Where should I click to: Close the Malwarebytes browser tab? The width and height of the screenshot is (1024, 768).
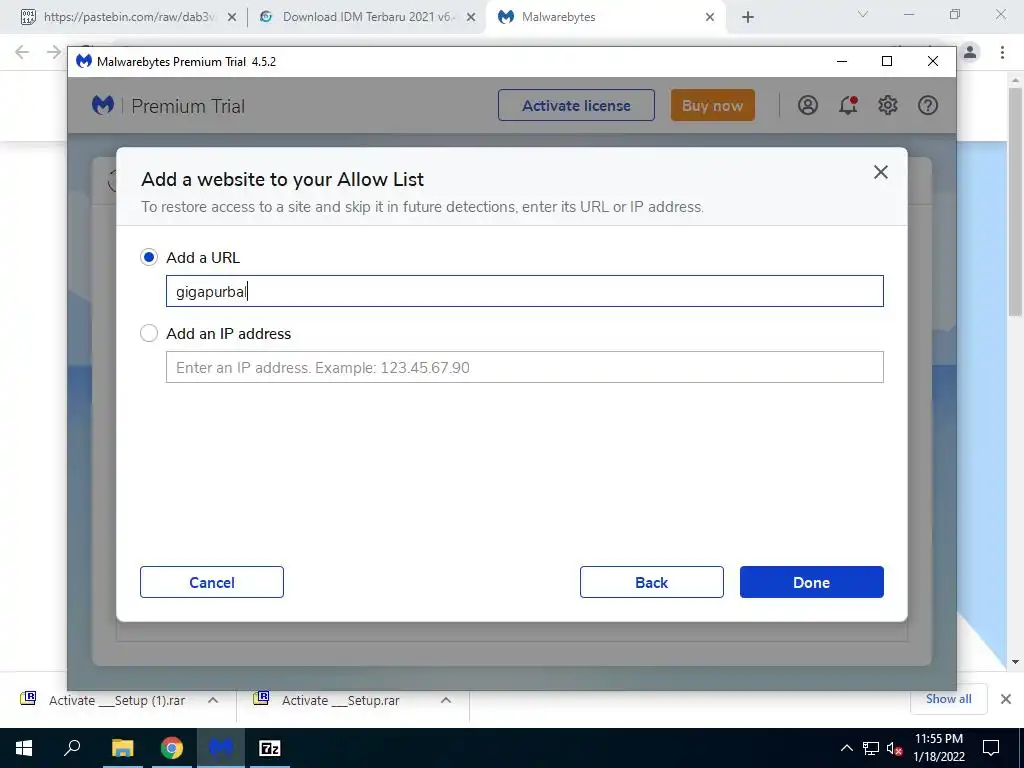pyautogui.click(x=710, y=18)
